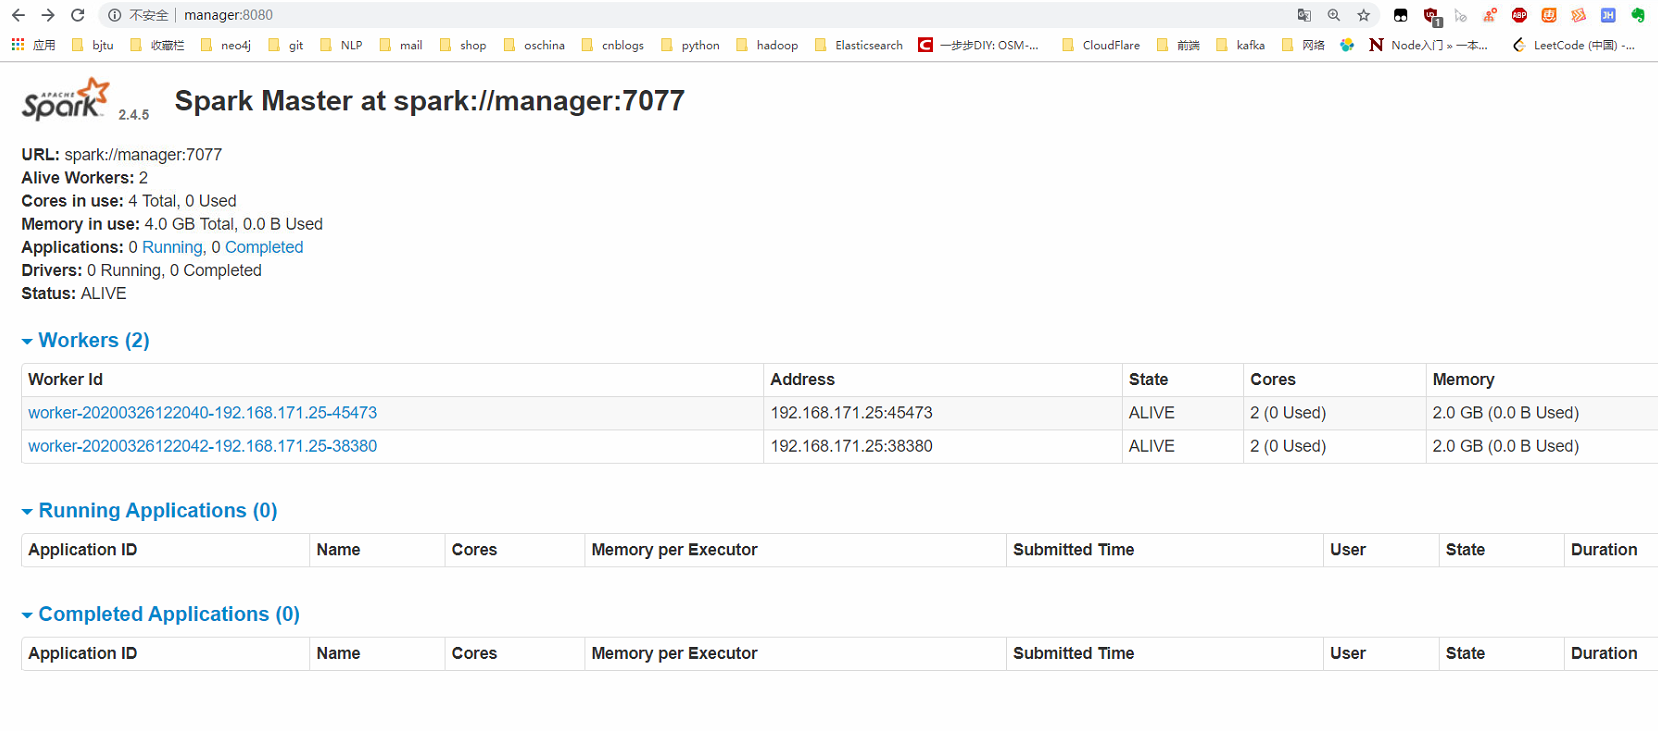The width and height of the screenshot is (1658, 731).
Task: Open the 一步步DIY: OSM bookmark
Action: click(979, 45)
